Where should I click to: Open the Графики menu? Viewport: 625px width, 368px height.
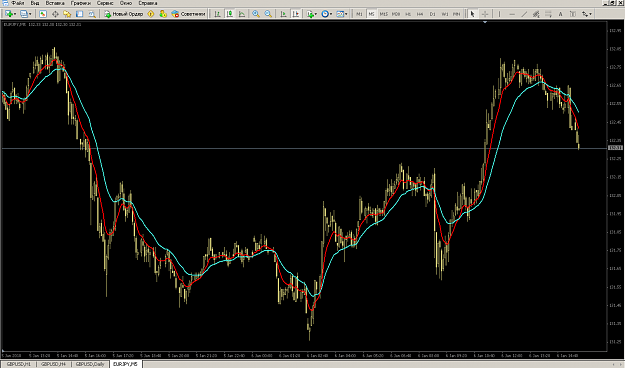pos(81,3)
